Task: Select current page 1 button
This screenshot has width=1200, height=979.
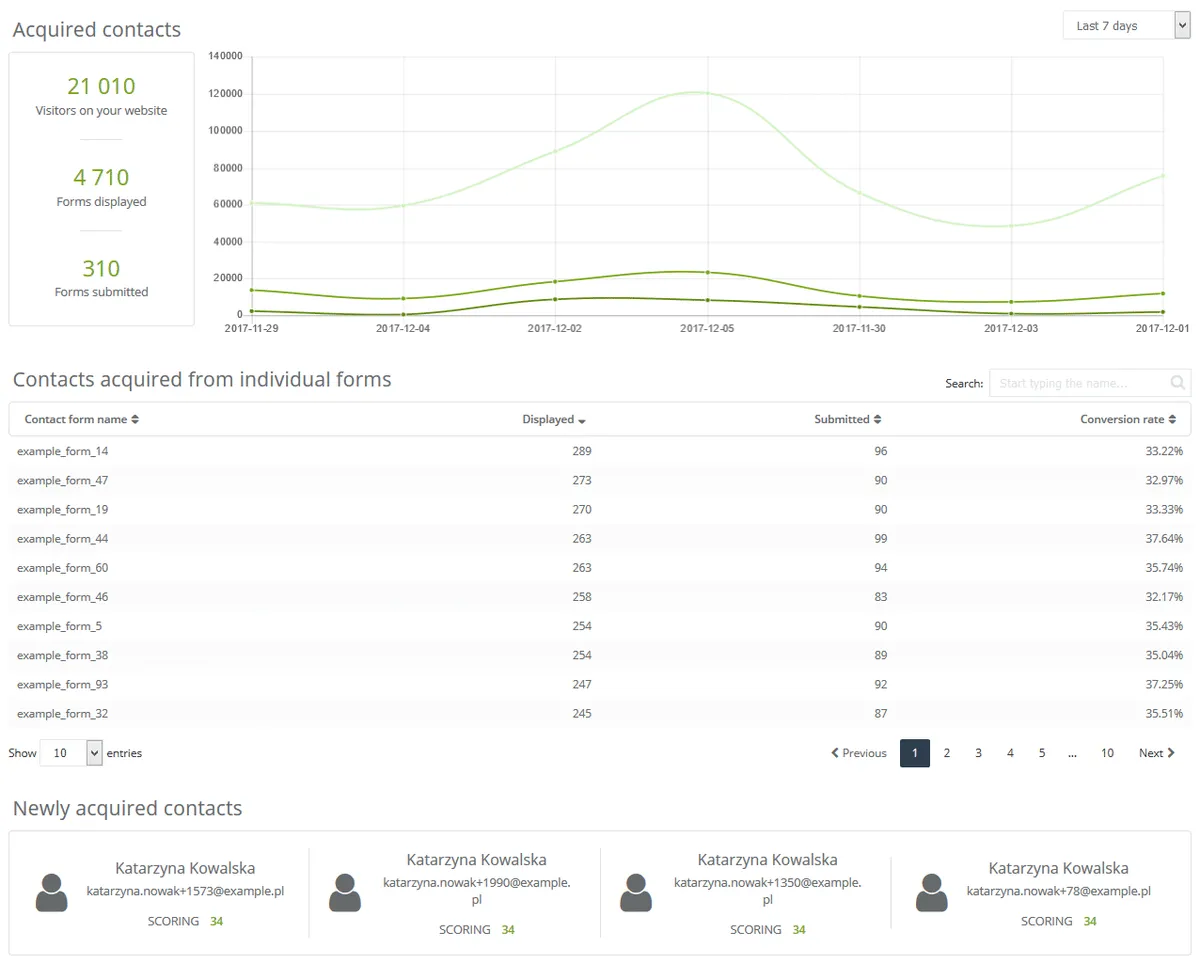Action: click(x=915, y=753)
